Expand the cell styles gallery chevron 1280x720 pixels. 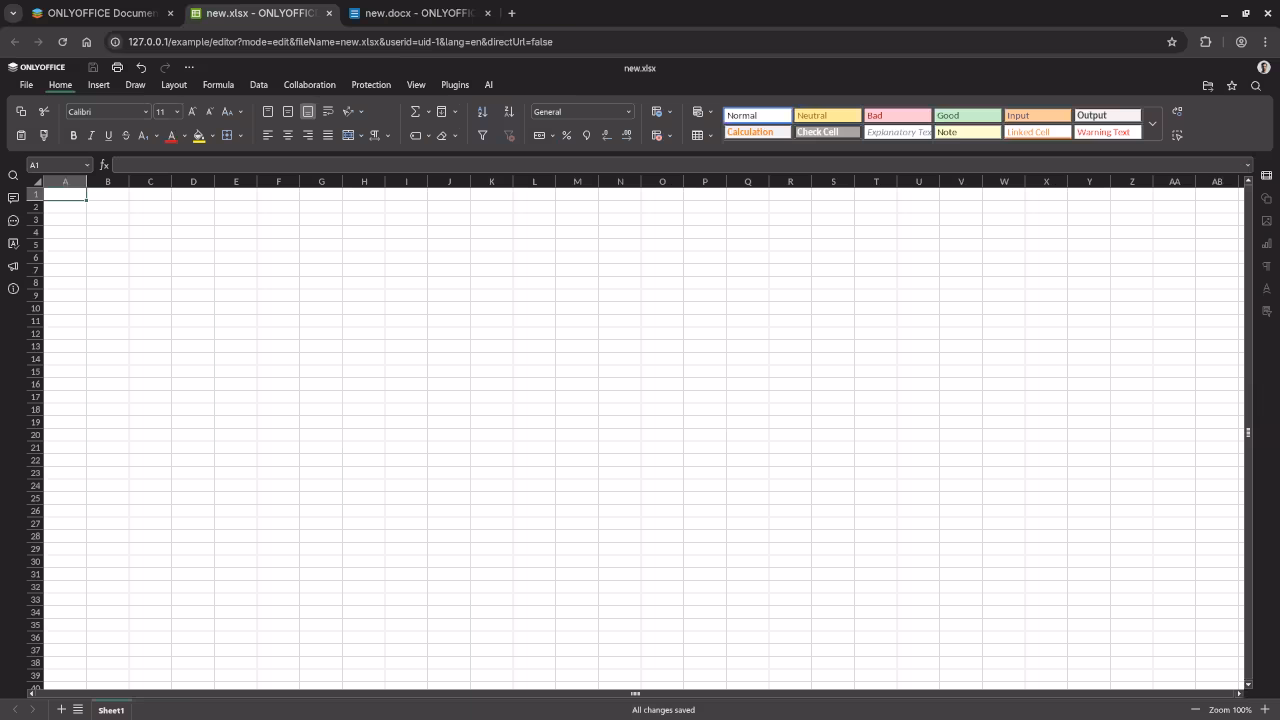(1152, 123)
